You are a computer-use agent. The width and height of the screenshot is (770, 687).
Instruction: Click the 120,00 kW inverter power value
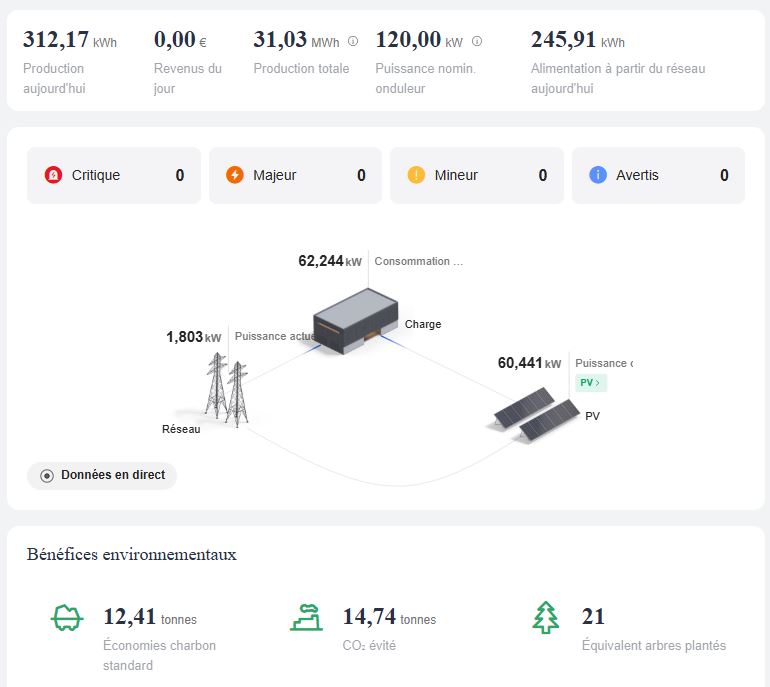(x=419, y=40)
